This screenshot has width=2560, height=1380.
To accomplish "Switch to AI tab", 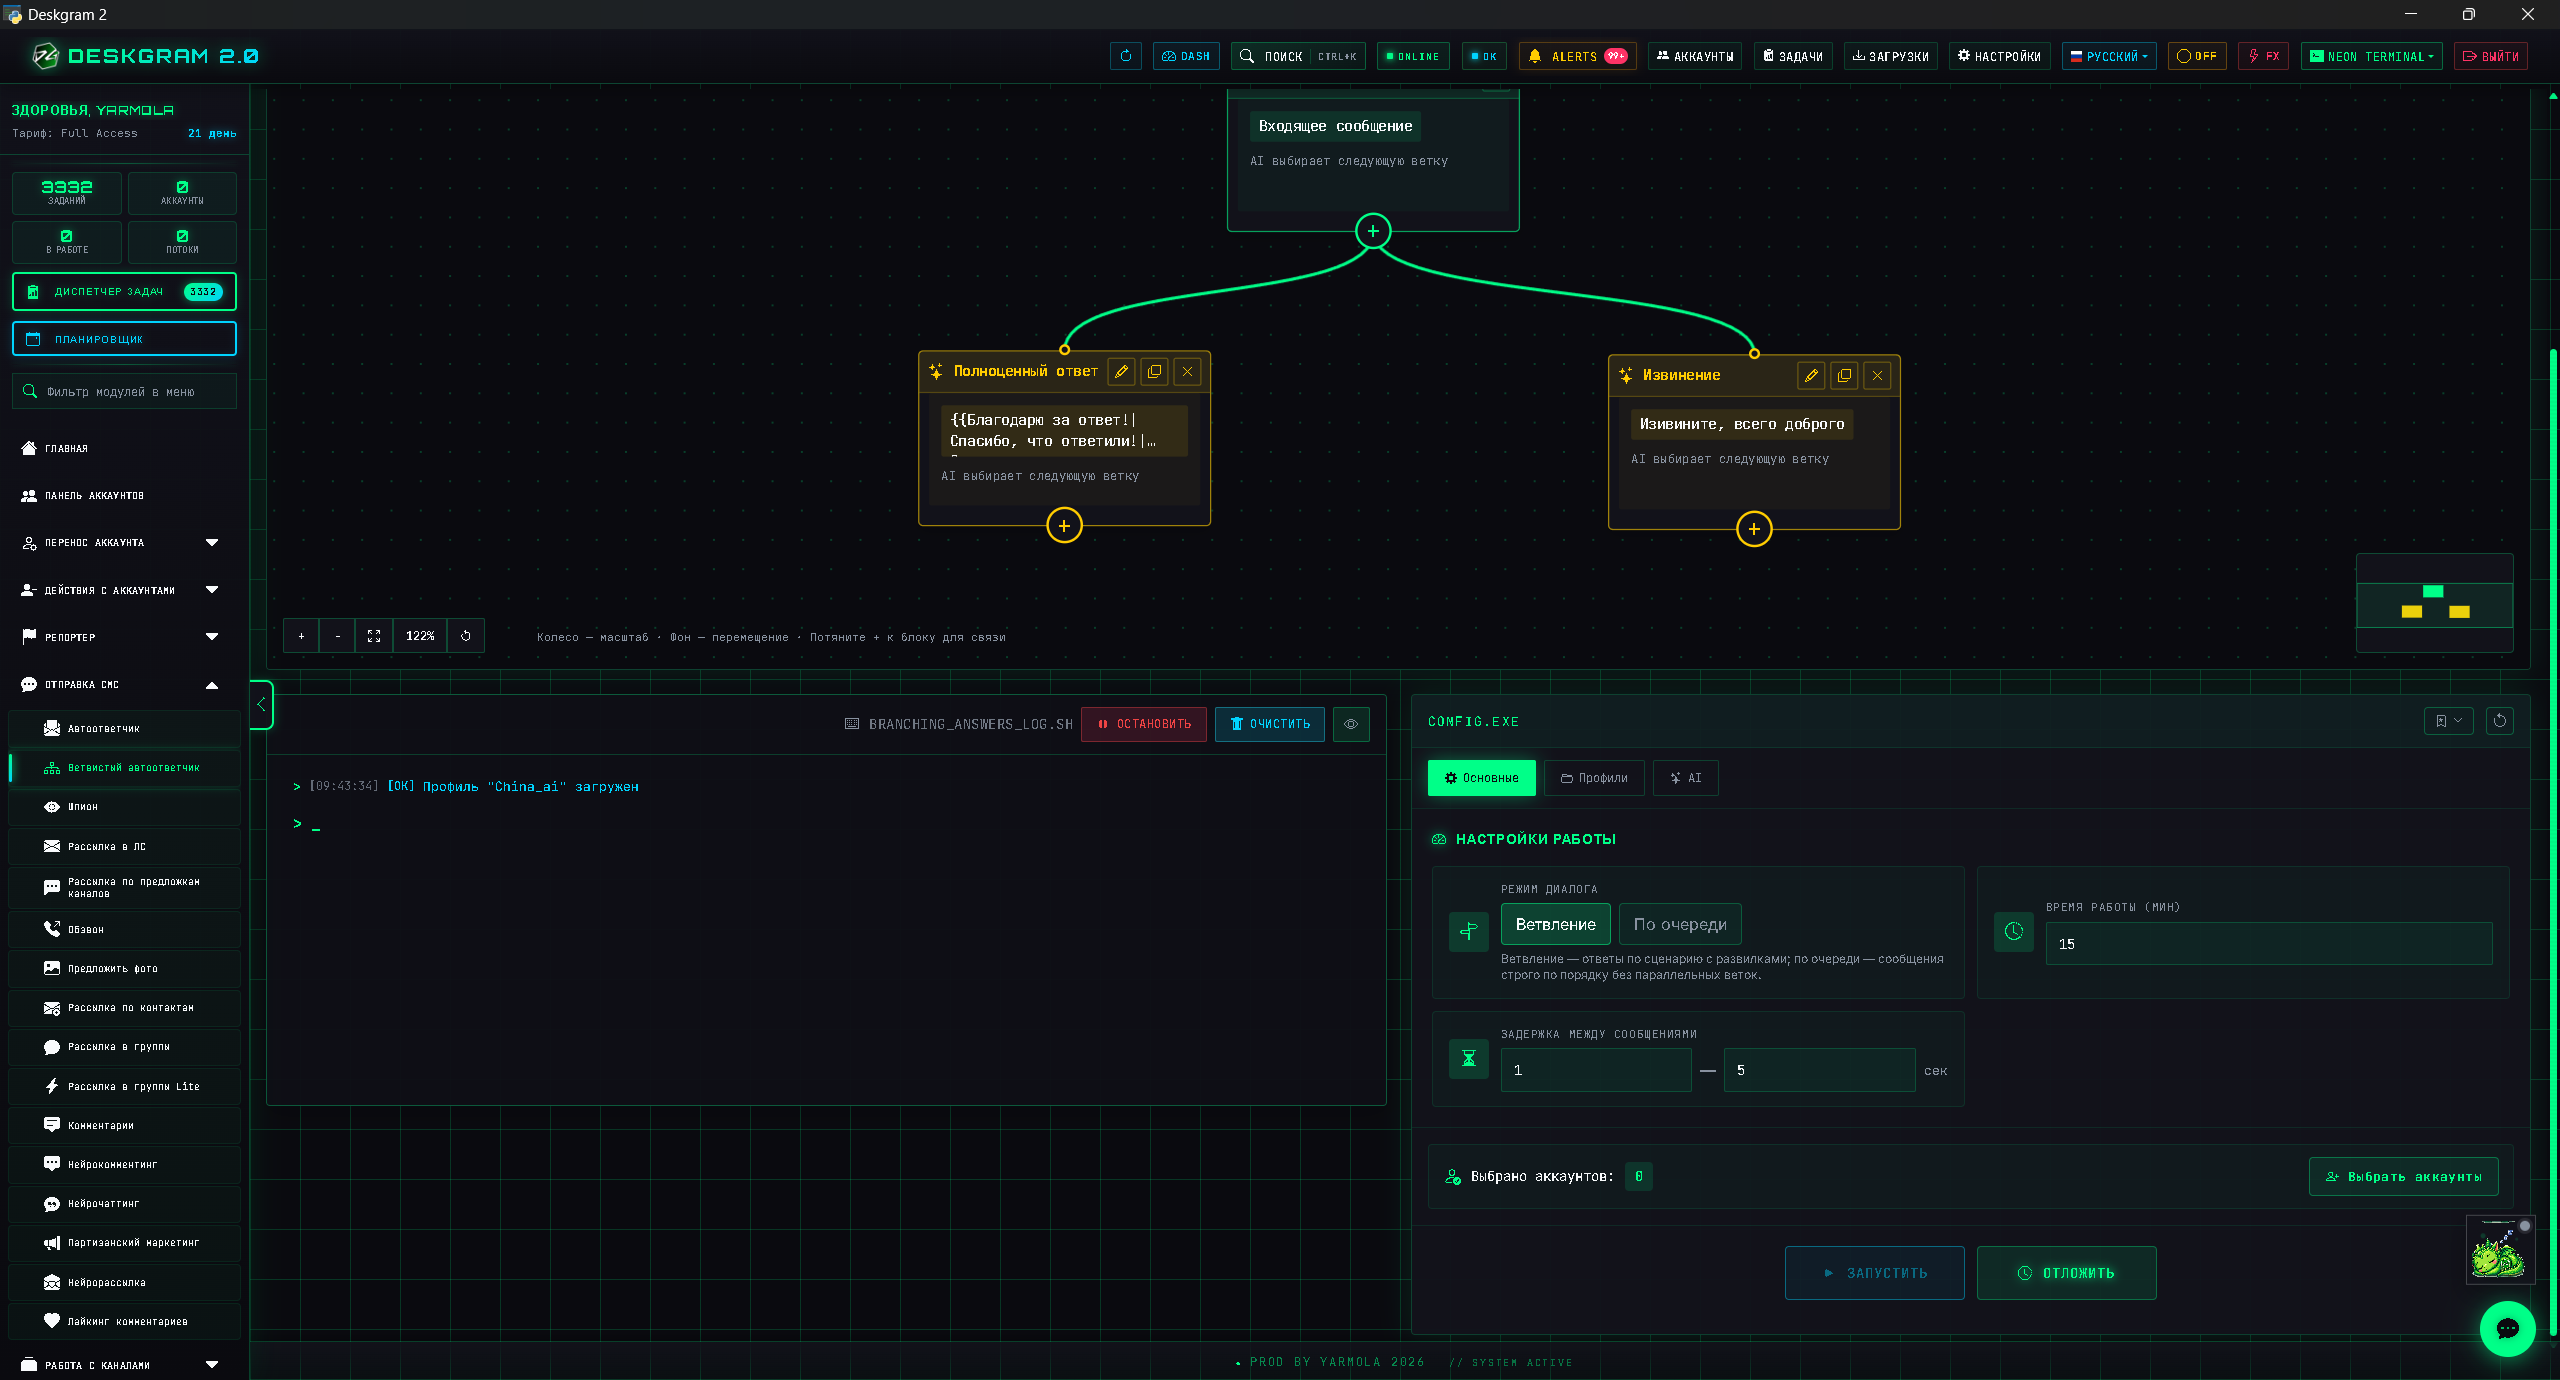I will (x=1686, y=778).
